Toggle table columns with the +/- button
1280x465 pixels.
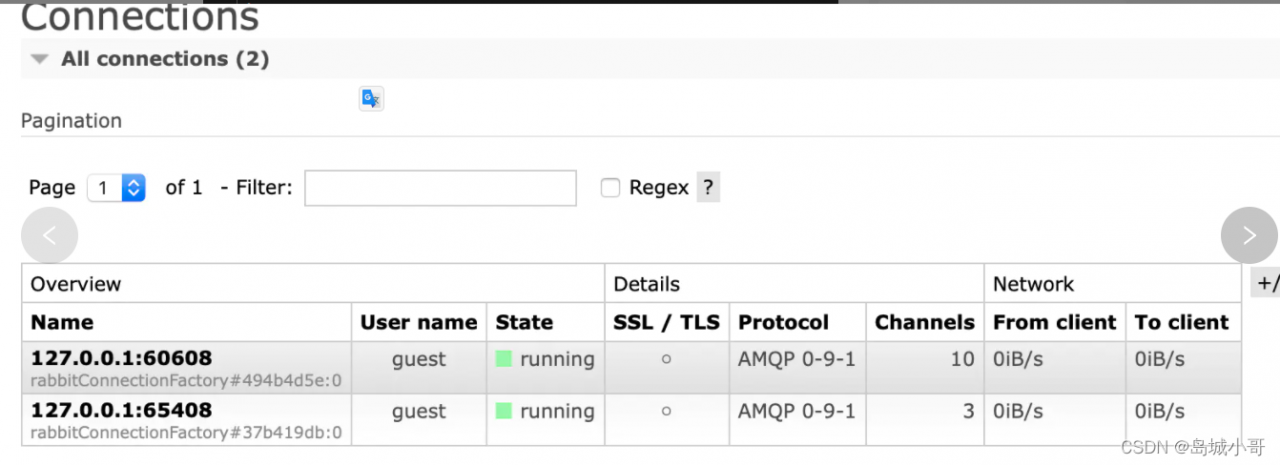1266,284
